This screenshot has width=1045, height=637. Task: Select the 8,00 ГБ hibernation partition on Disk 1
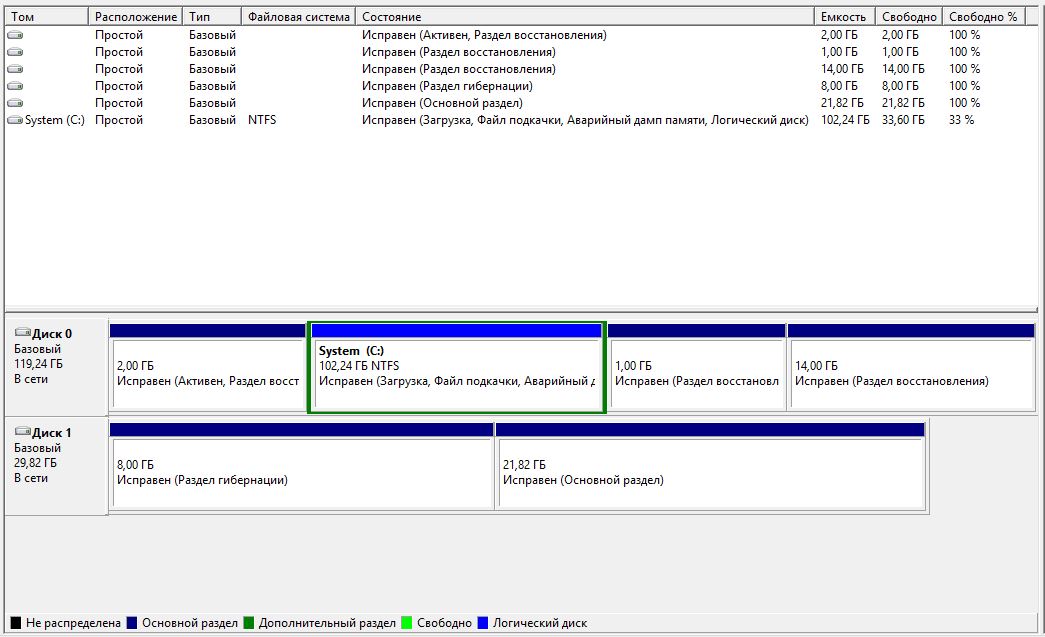tap(301, 472)
